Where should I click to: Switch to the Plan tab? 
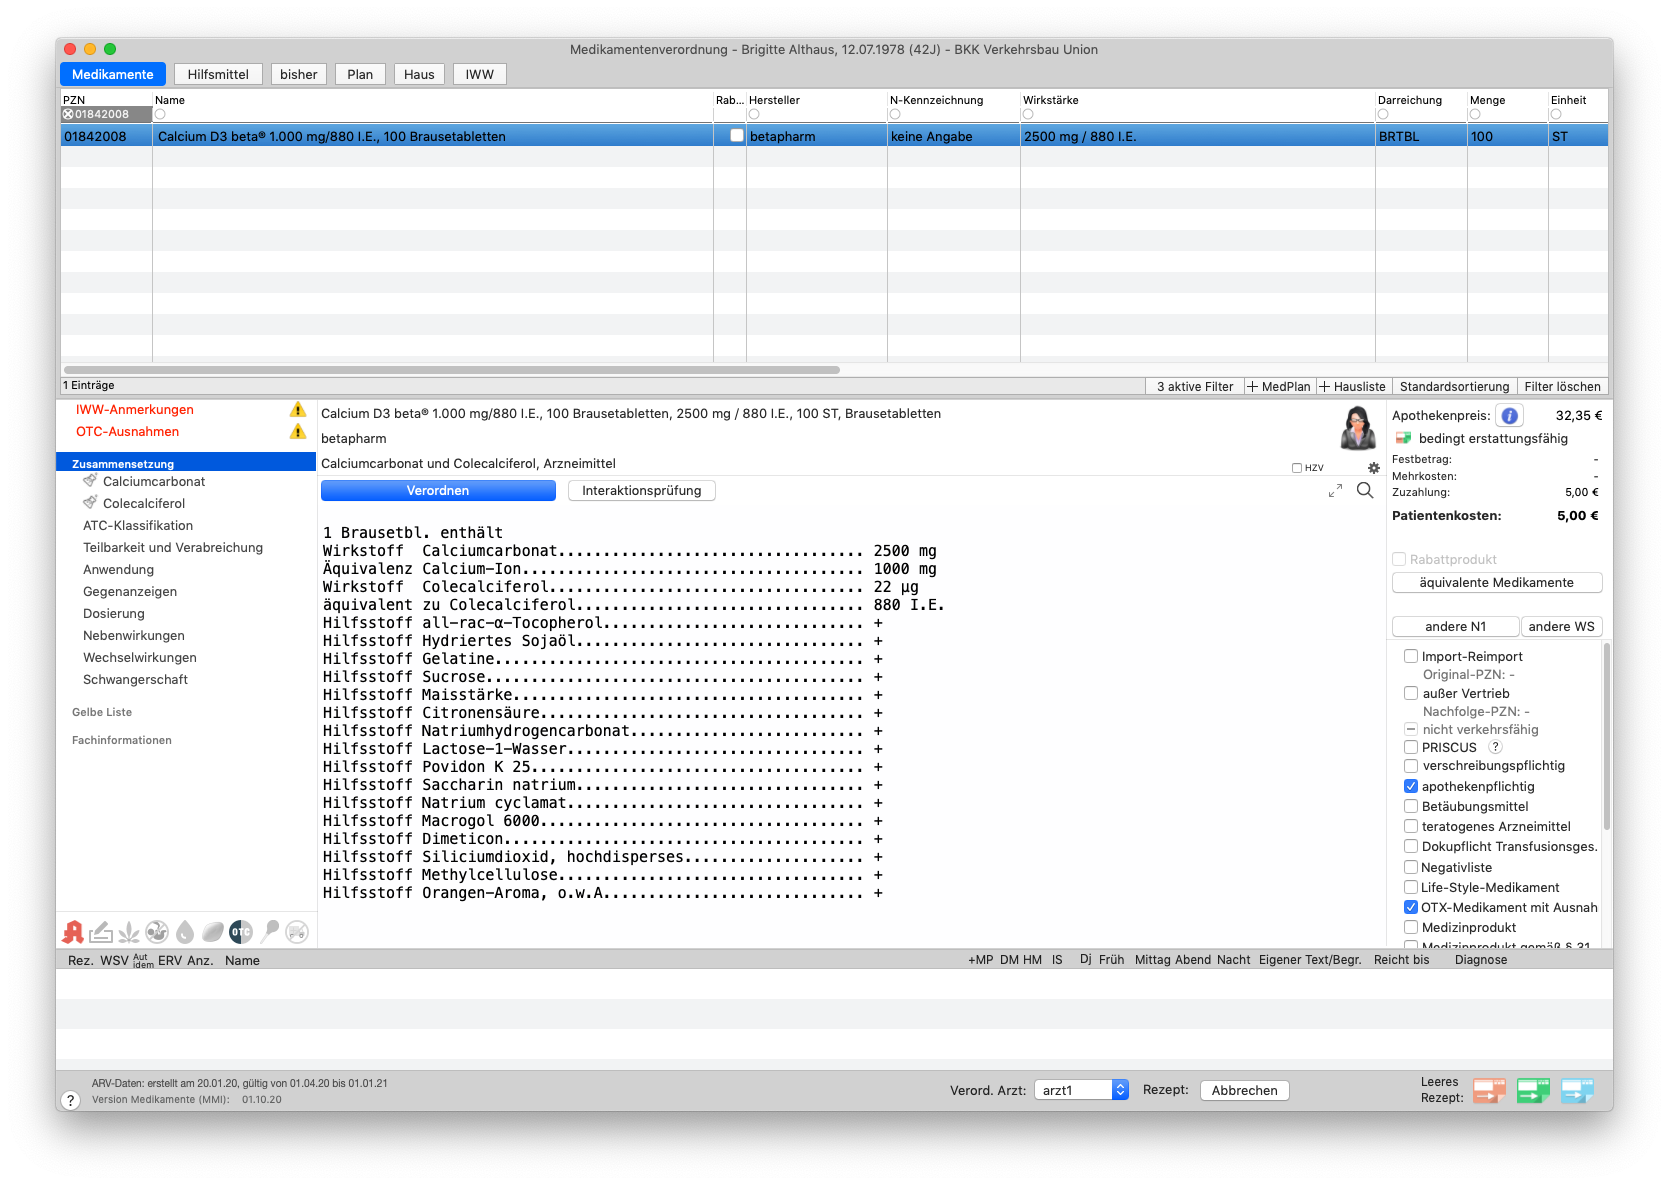[x=360, y=74]
